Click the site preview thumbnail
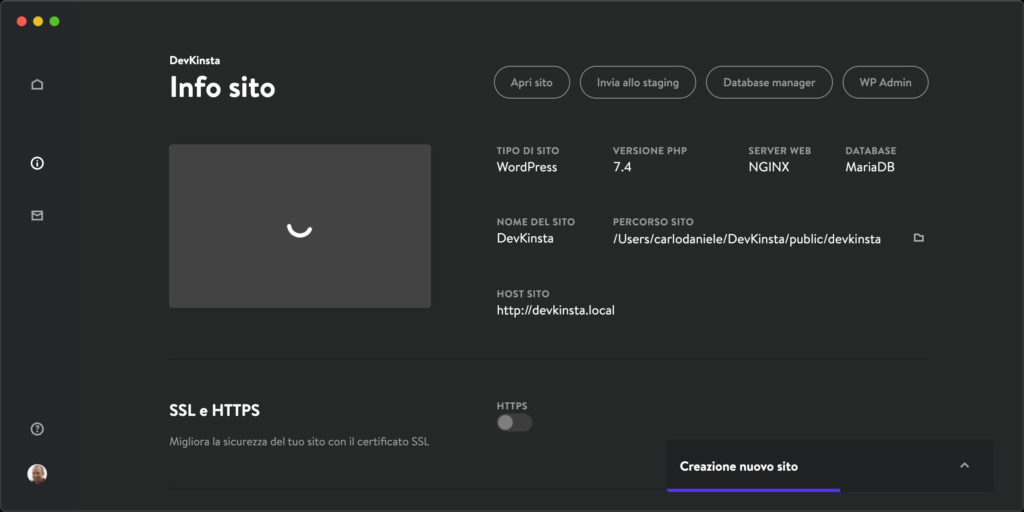 click(300, 226)
